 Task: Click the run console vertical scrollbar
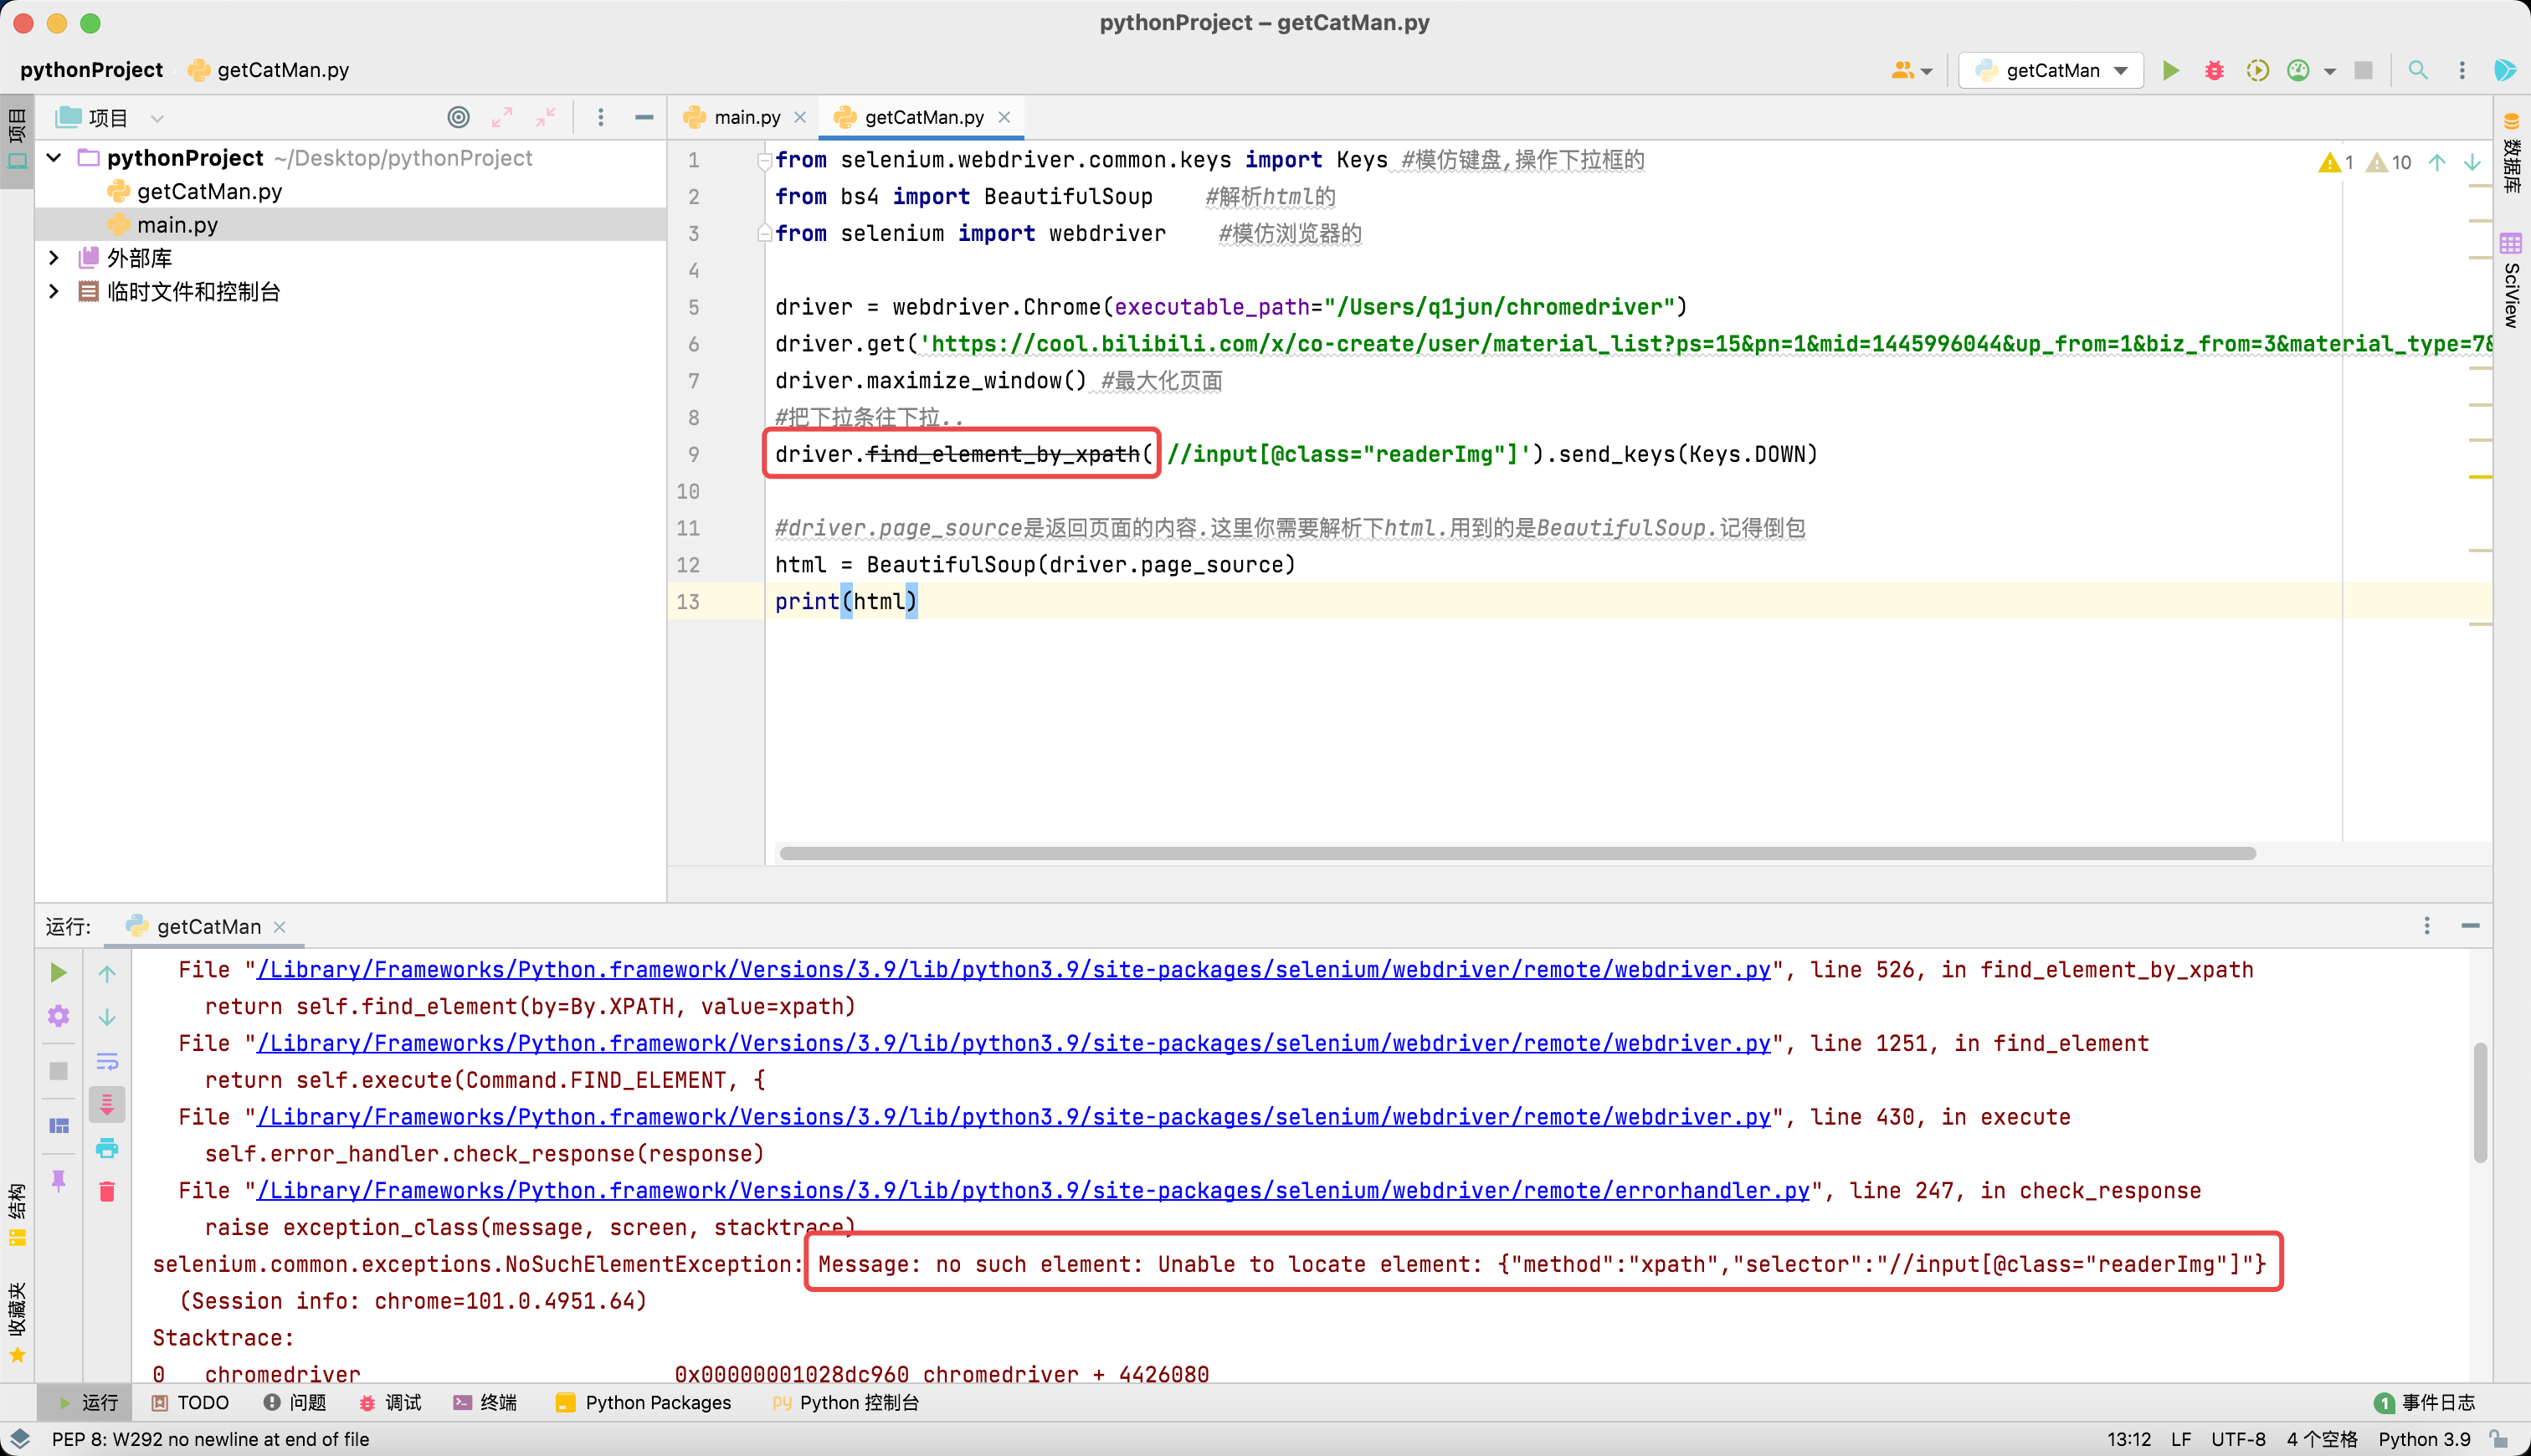click(x=2480, y=1102)
